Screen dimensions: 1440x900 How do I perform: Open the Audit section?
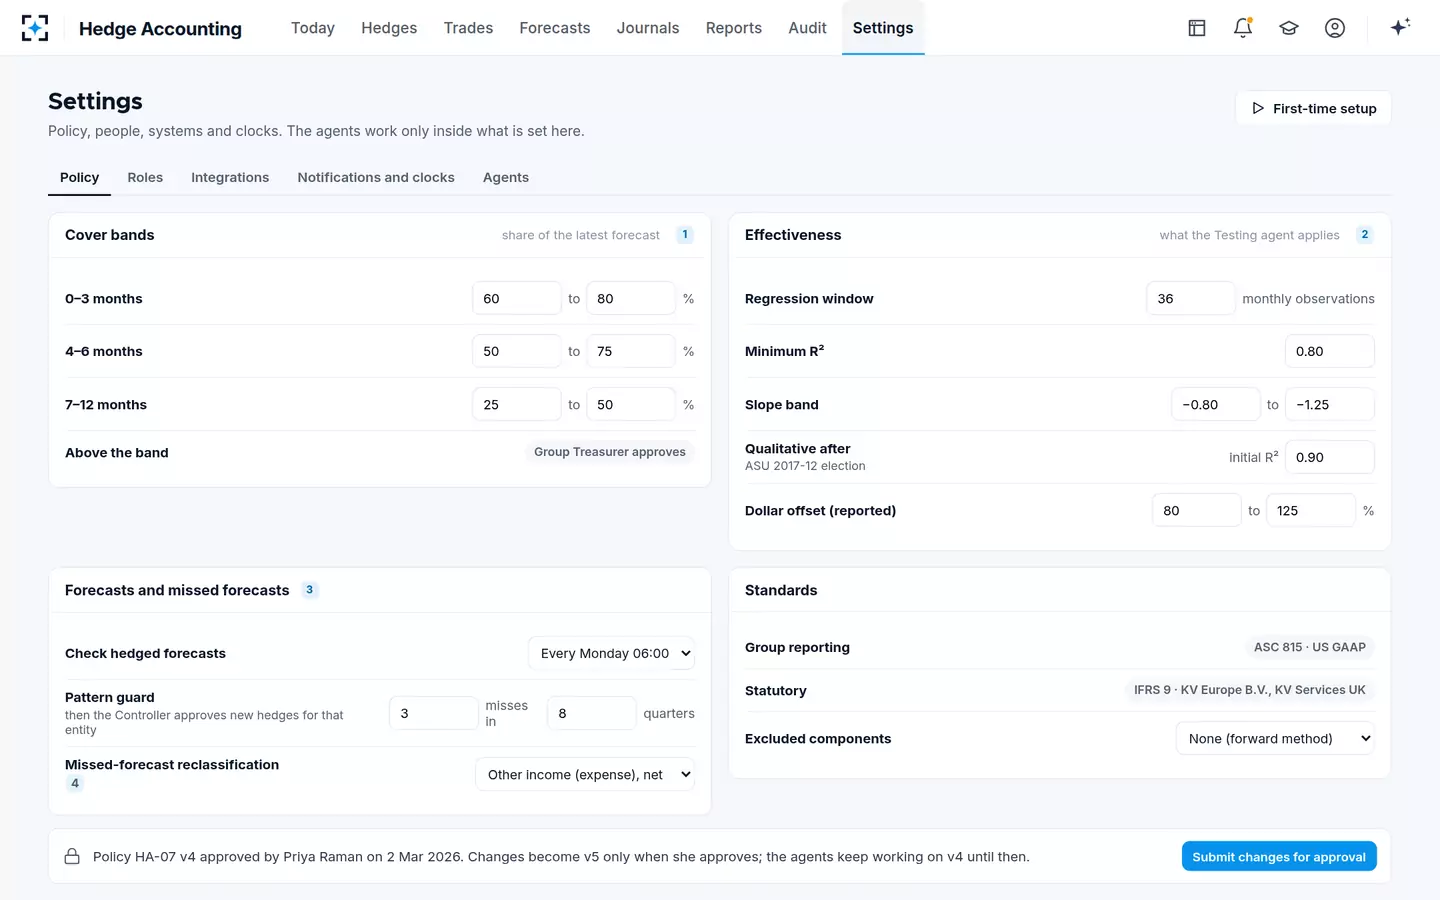(x=807, y=28)
